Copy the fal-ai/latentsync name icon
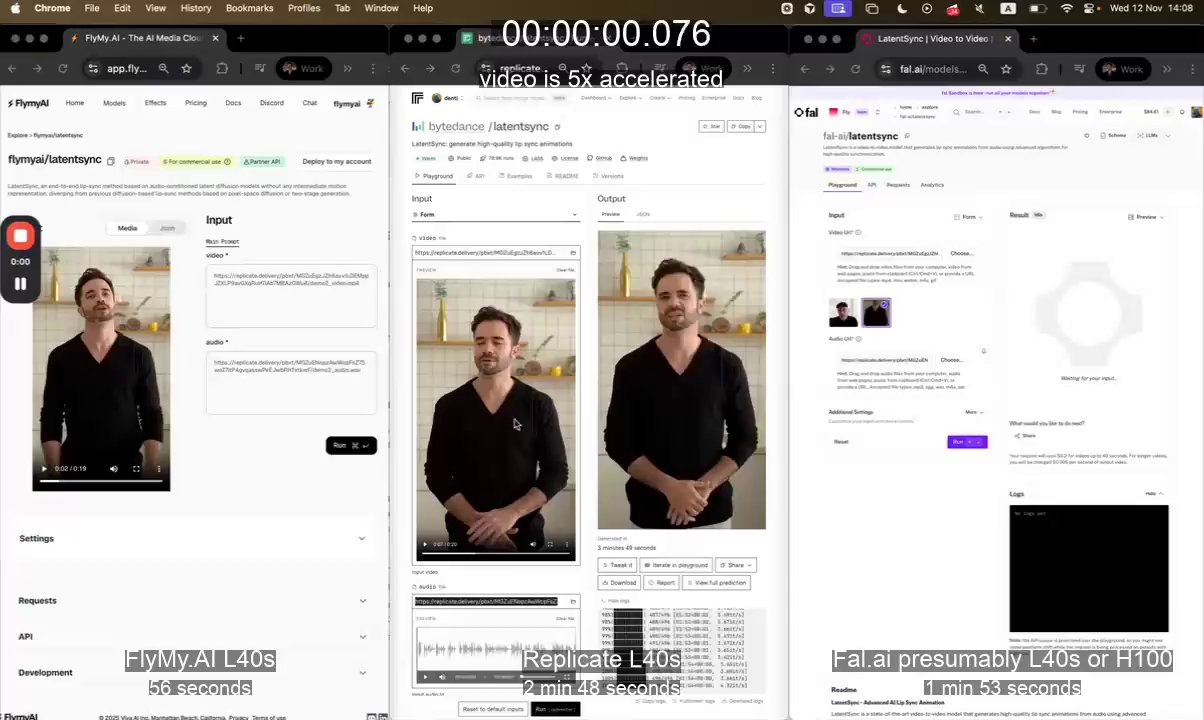Viewport: 1204px width, 720px height. pos(906,136)
